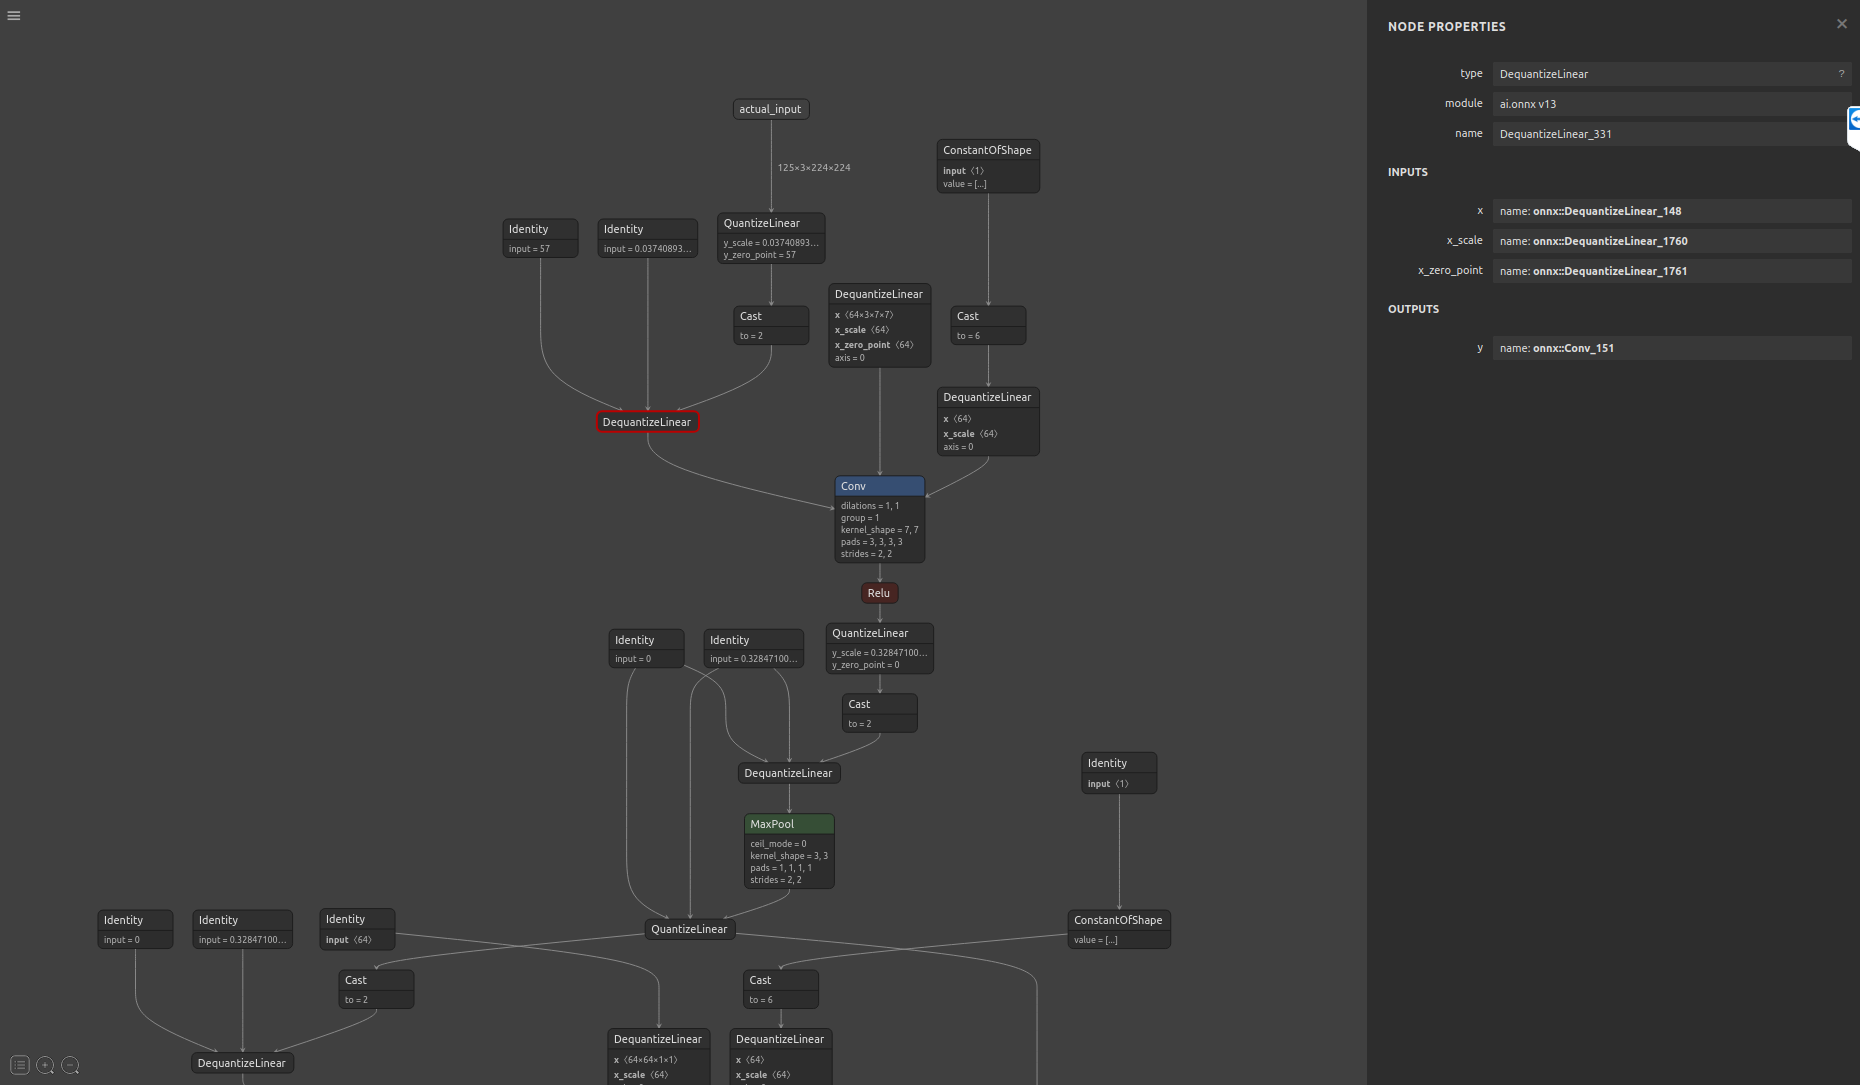Select the red-outlined DequantizeLinear node
1860x1085 pixels.
click(647, 422)
